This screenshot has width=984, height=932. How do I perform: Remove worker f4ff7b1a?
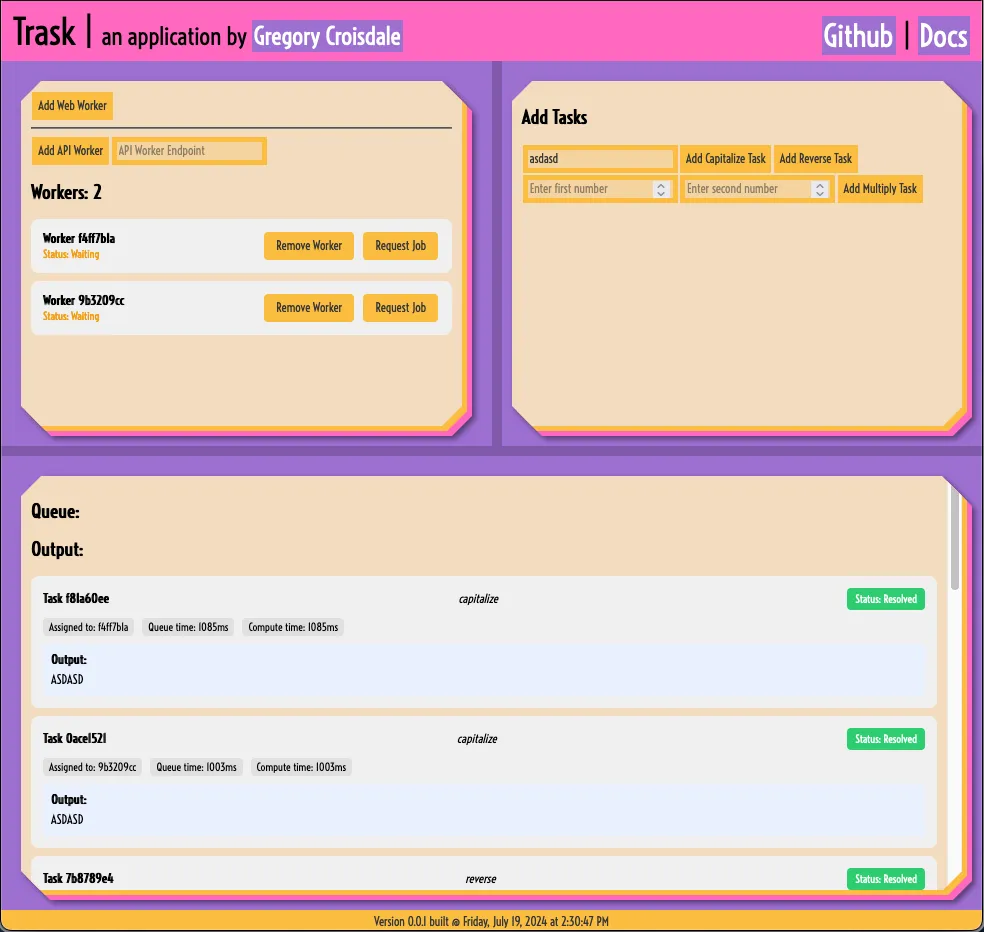(x=308, y=246)
